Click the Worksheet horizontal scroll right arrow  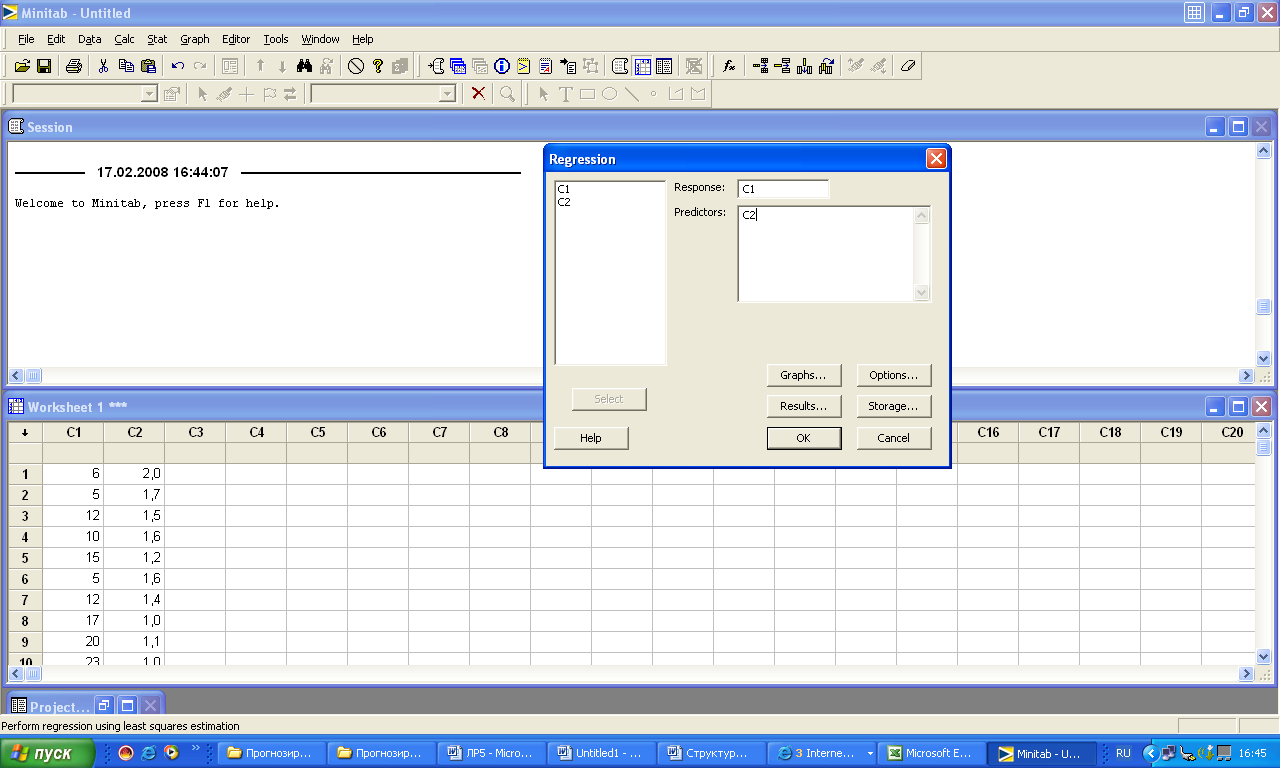pyautogui.click(x=1246, y=674)
